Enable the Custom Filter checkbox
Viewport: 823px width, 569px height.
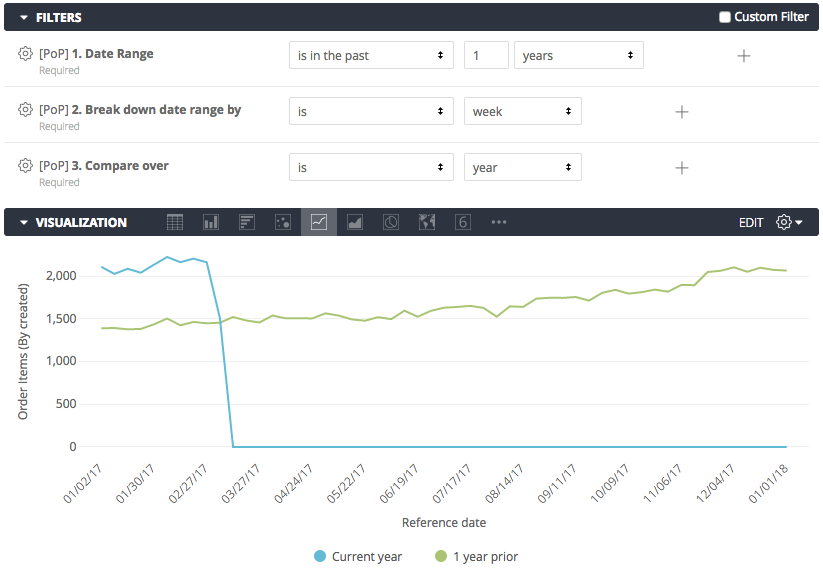coord(725,17)
